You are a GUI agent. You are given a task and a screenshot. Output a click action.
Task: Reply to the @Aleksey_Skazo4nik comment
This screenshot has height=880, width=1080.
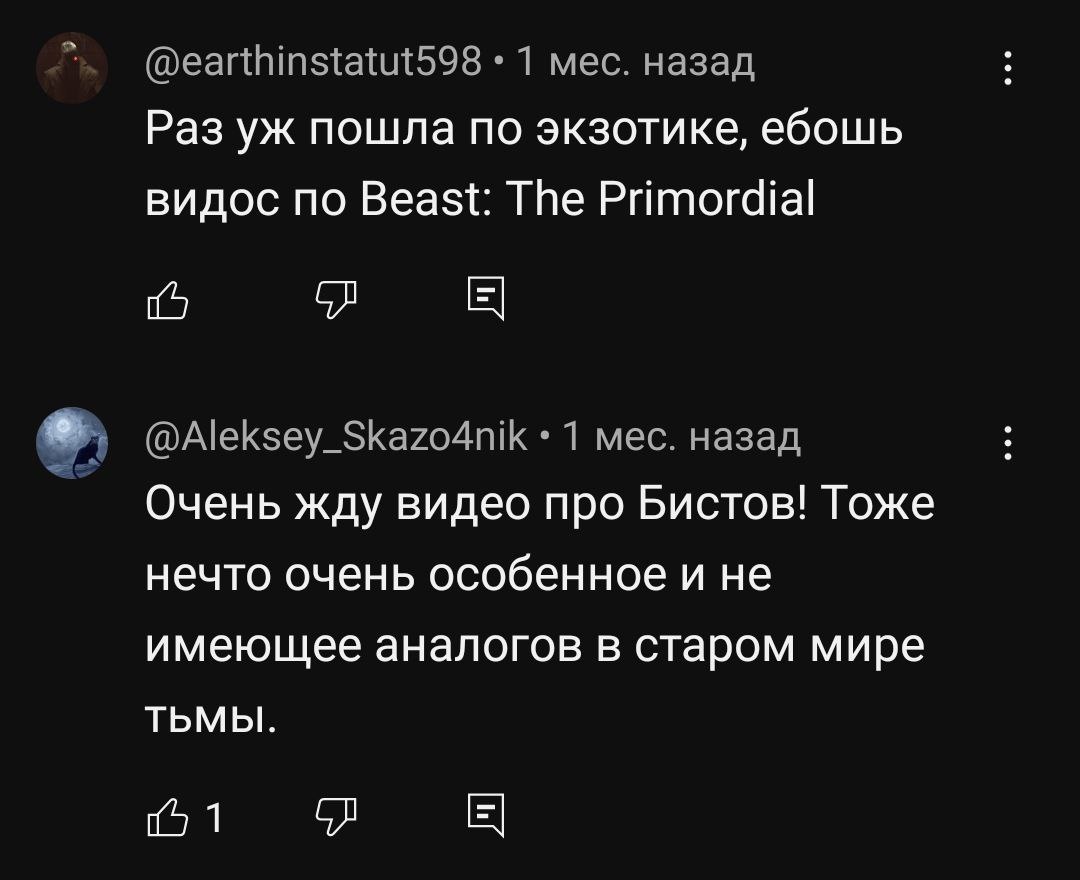486,816
